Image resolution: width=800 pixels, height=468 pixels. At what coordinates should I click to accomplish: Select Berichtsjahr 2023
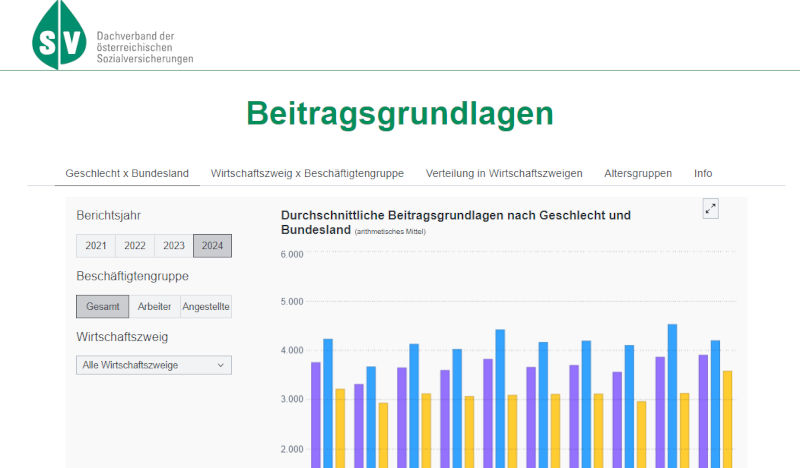174,246
